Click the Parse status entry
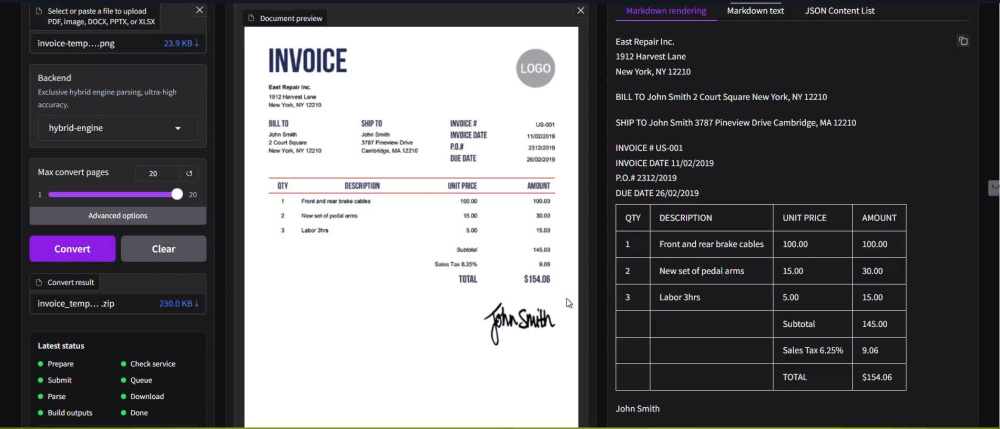The width and height of the screenshot is (1000, 429). [52, 396]
